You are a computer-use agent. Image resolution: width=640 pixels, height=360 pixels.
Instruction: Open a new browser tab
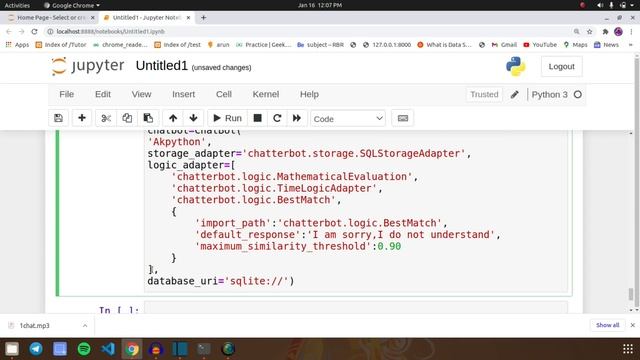click(203, 18)
